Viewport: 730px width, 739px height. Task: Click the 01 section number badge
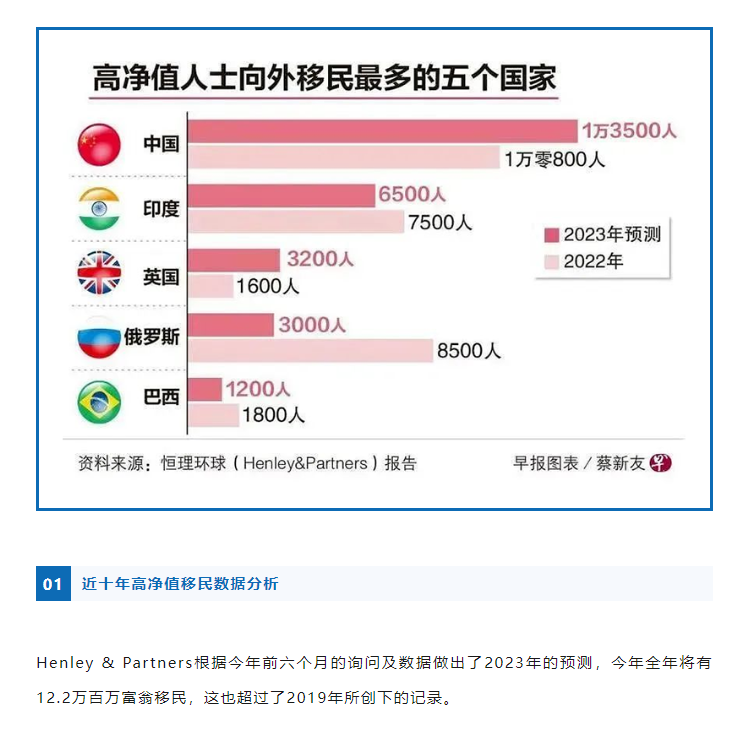coord(53,583)
